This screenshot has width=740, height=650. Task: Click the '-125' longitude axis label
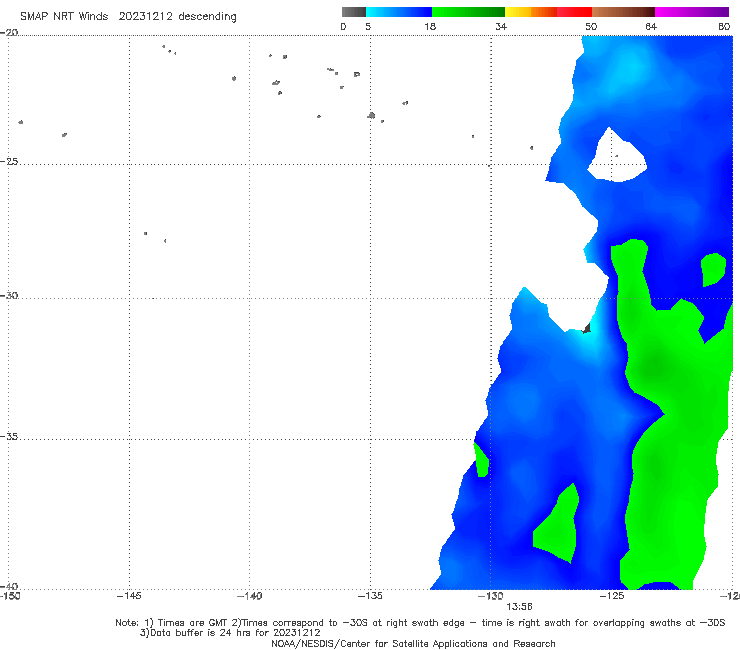click(612, 596)
